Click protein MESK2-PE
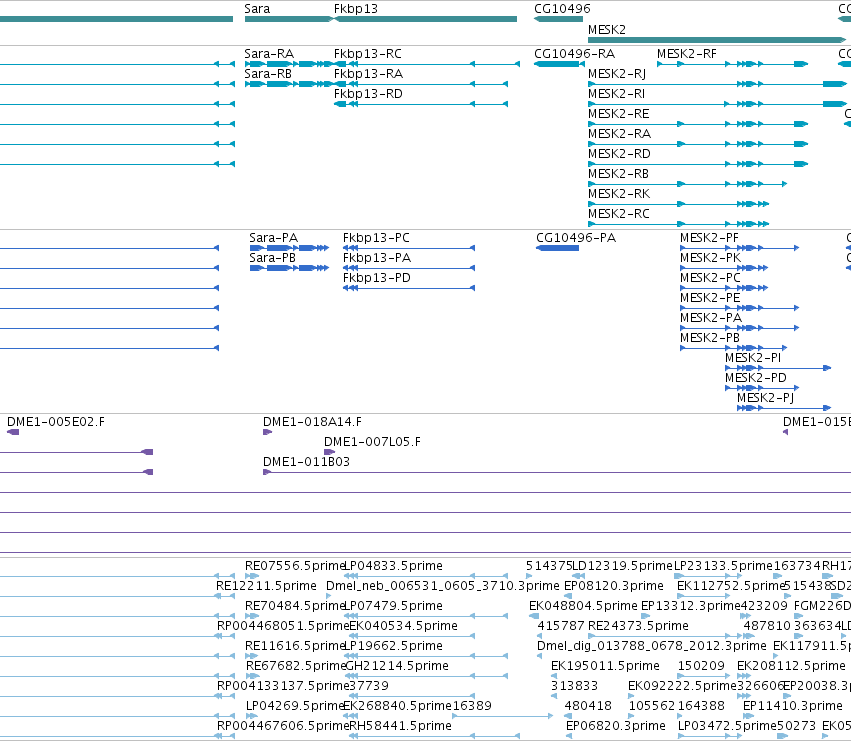The image size is (851, 741). click(710, 298)
